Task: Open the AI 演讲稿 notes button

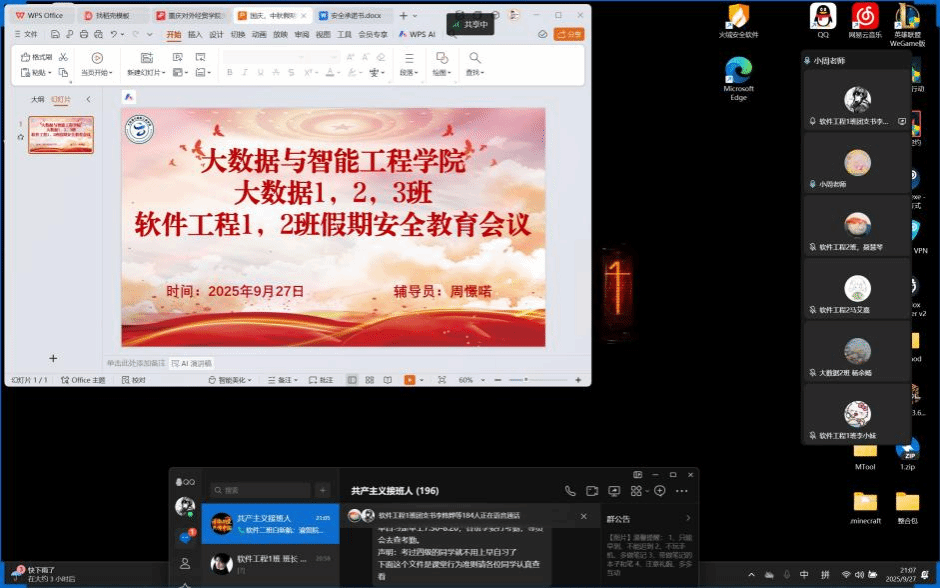Action: pos(191,363)
